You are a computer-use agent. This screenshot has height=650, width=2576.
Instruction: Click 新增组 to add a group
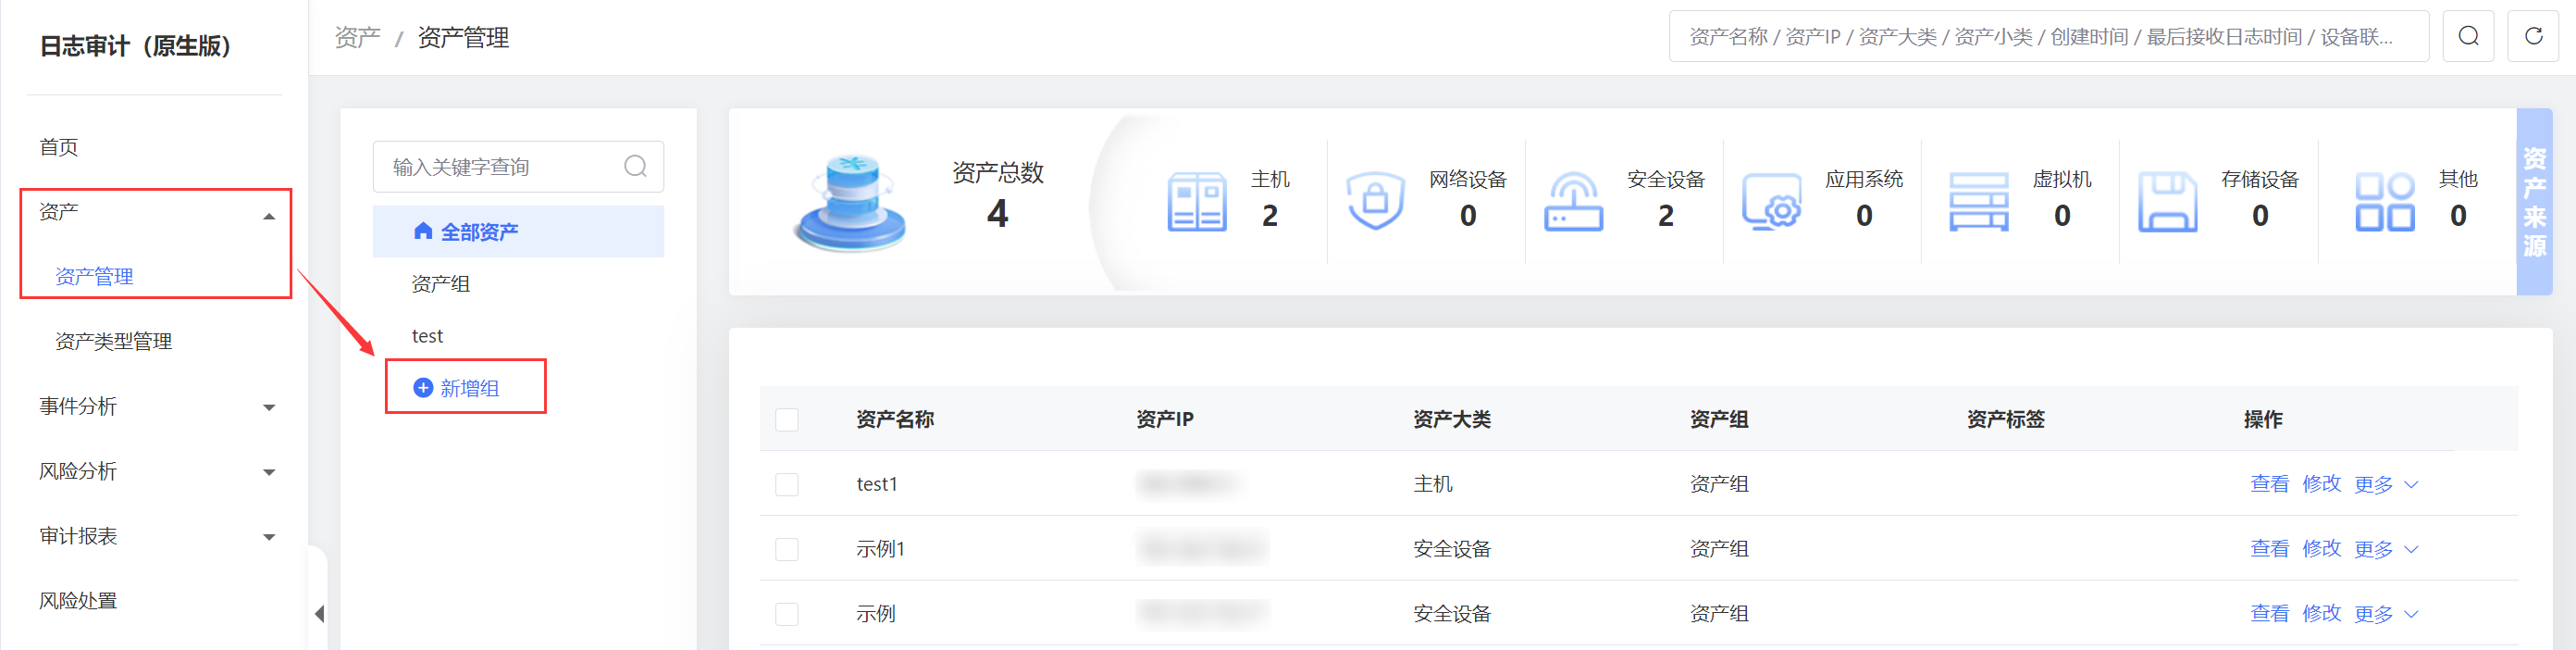(x=468, y=388)
